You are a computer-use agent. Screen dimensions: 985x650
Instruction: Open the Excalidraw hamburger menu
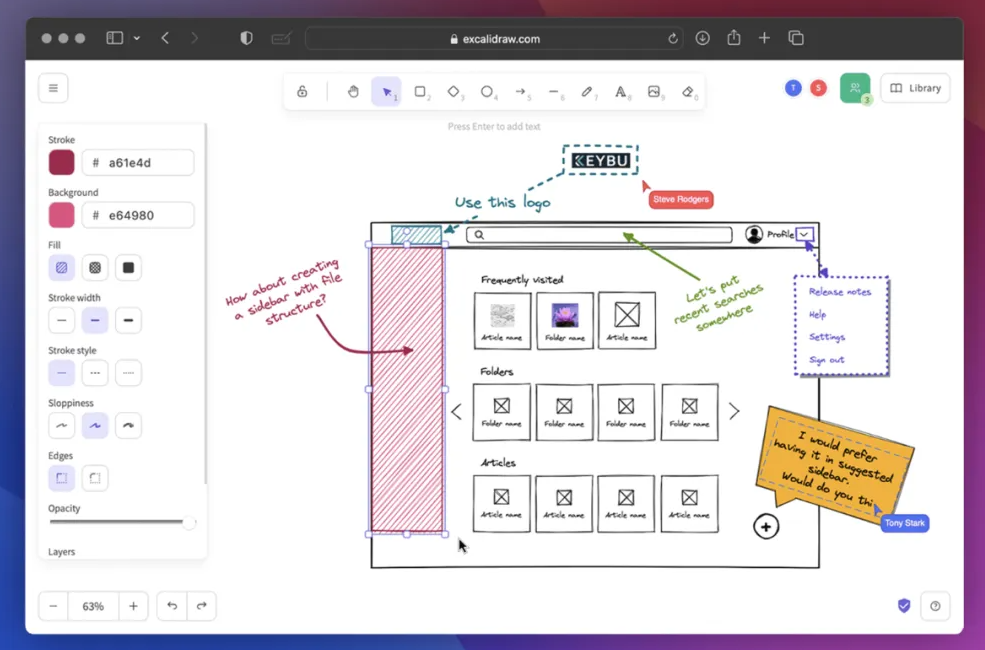click(53, 88)
